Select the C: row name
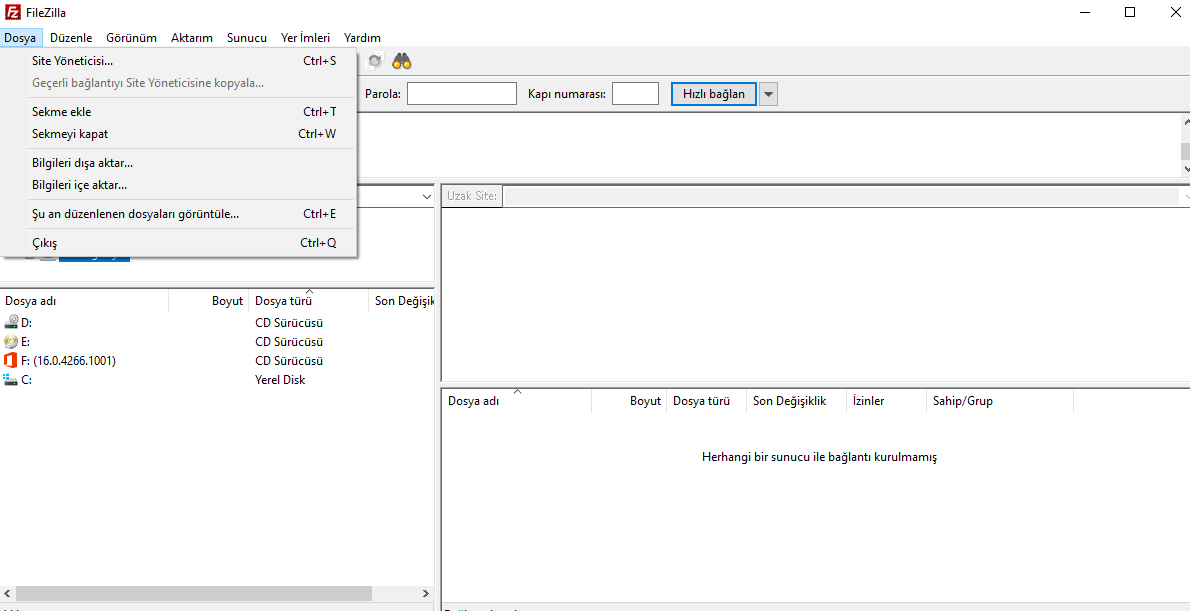1190x611 pixels. pyautogui.click(x=27, y=380)
